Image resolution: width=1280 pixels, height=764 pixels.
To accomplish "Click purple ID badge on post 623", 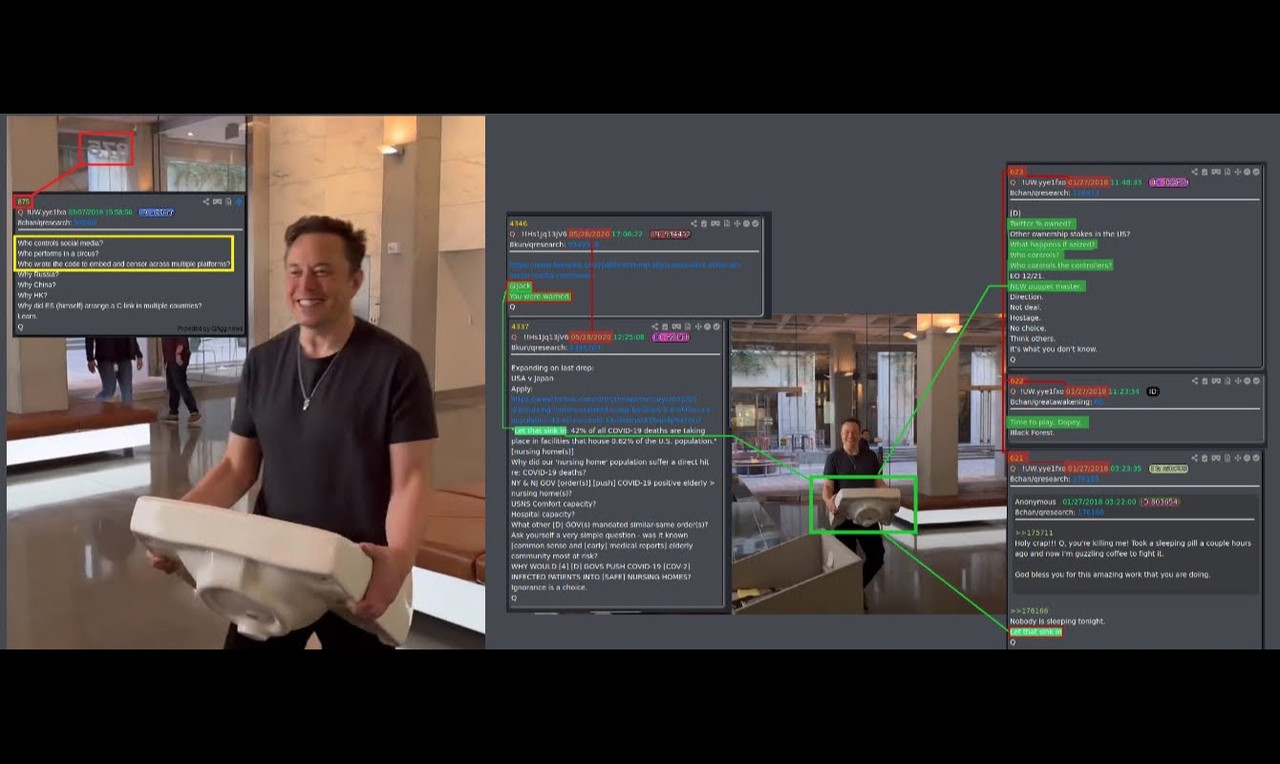I will tap(1168, 182).
